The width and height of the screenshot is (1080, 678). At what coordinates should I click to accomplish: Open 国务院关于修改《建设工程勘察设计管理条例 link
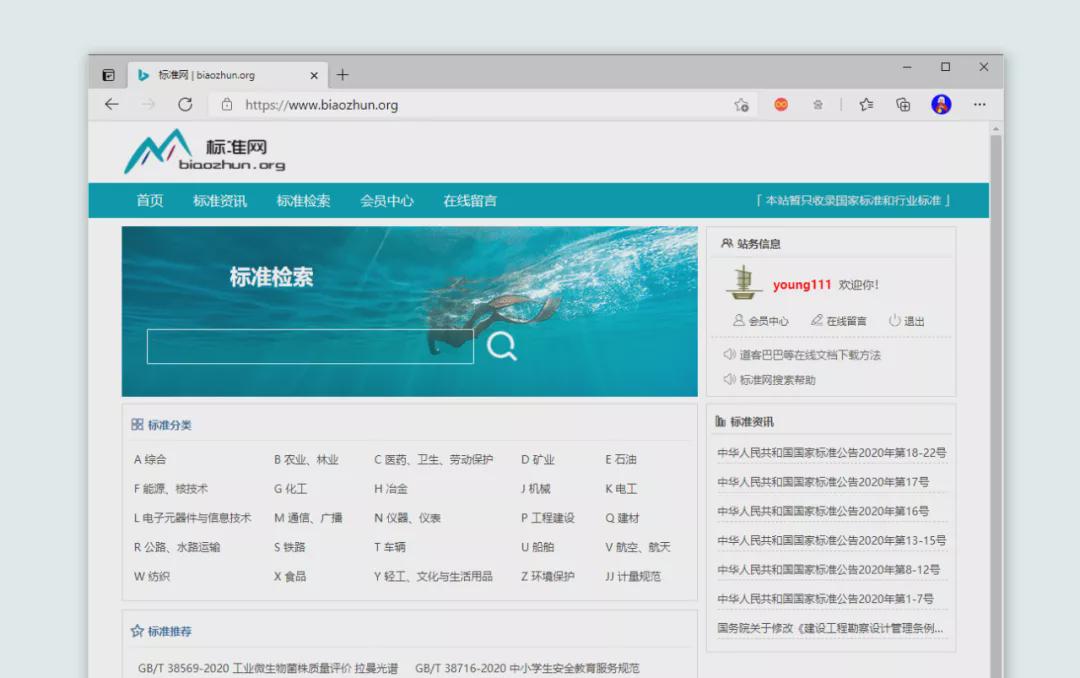click(x=830, y=628)
